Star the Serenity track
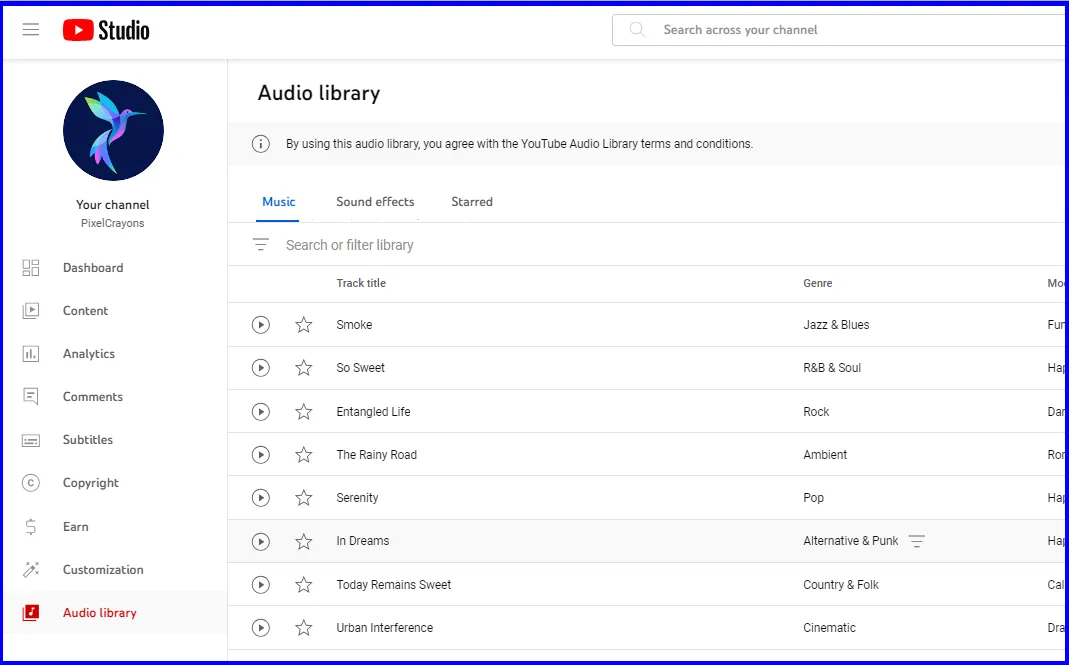The height and width of the screenshot is (665, 1069). coord(303,497)
